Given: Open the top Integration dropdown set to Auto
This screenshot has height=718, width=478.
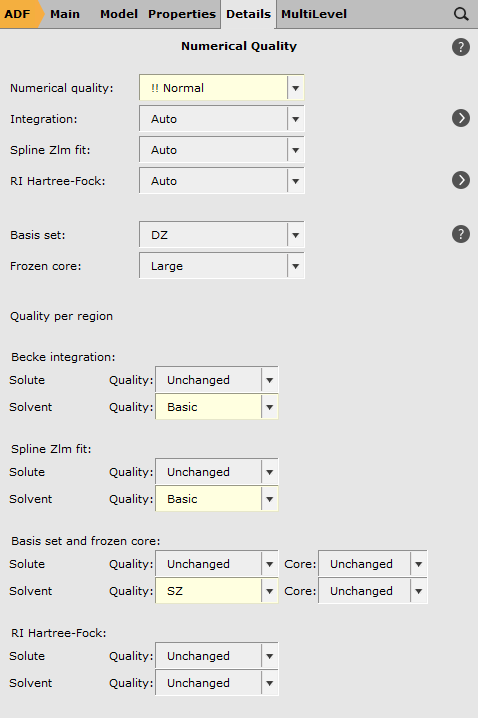Looking at the screenshot, I should [222, 119].
